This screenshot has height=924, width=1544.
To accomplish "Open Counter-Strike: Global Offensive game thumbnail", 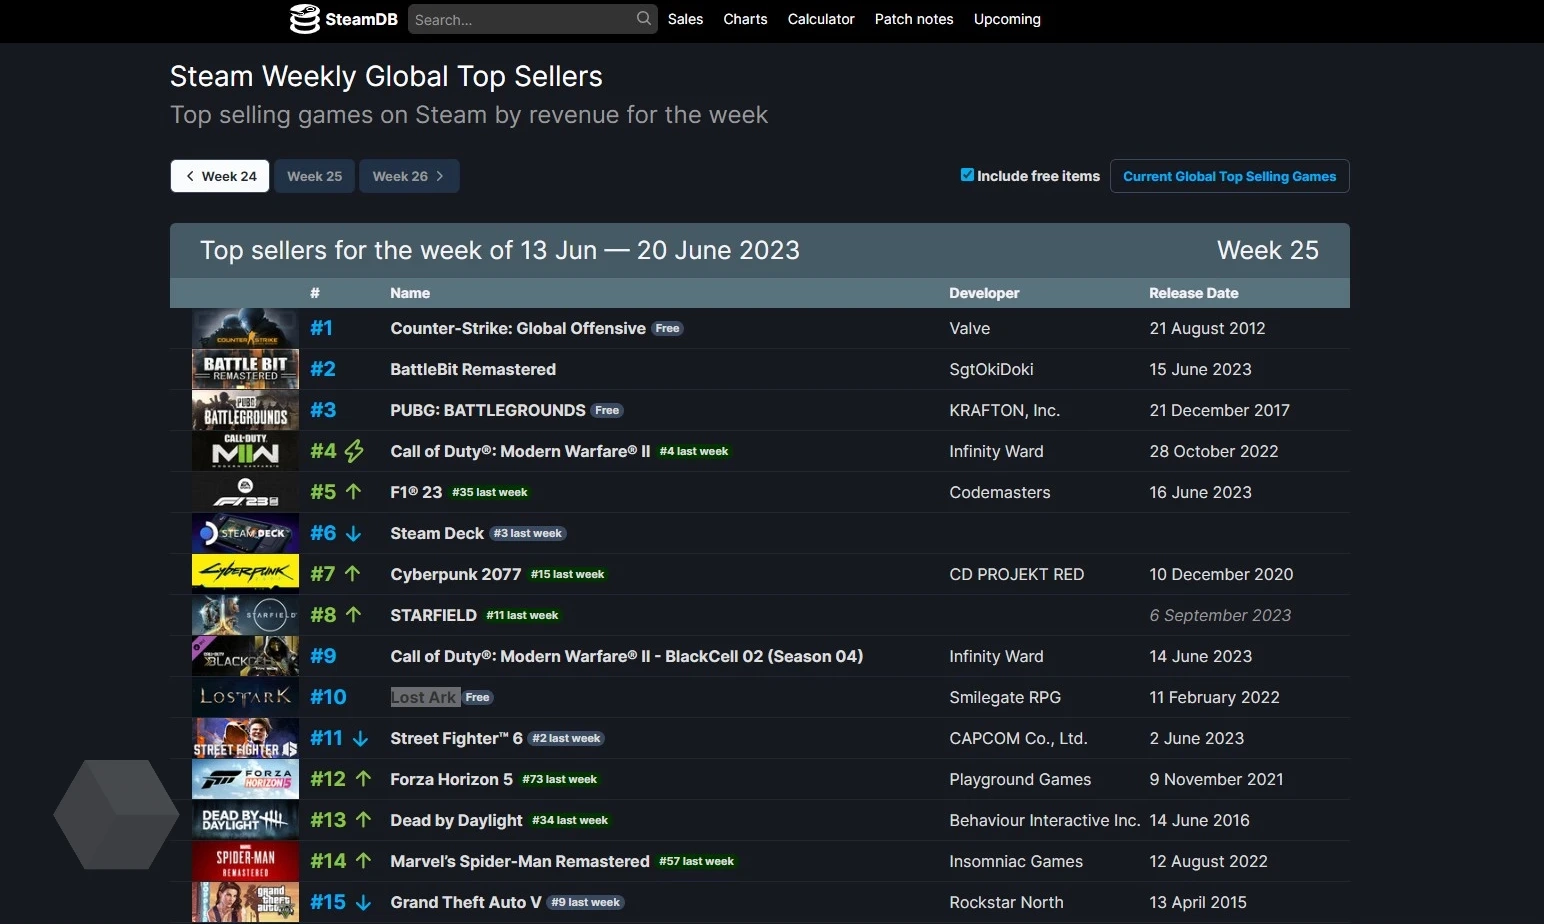I will [x=245, y=328].
